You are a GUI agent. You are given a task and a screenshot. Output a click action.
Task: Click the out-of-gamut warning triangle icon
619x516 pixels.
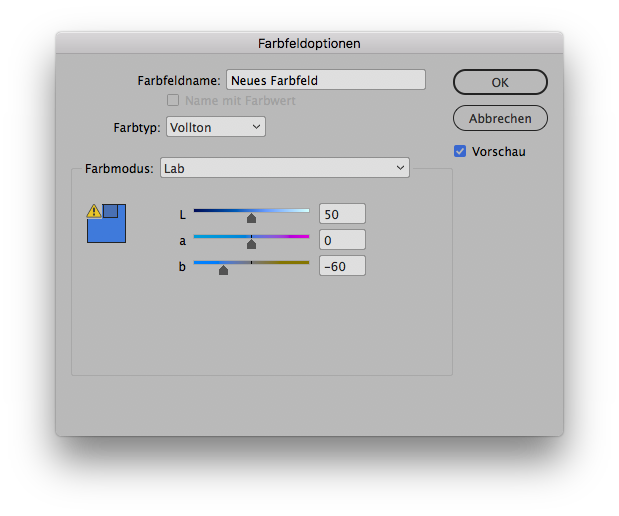click(94, 211)
